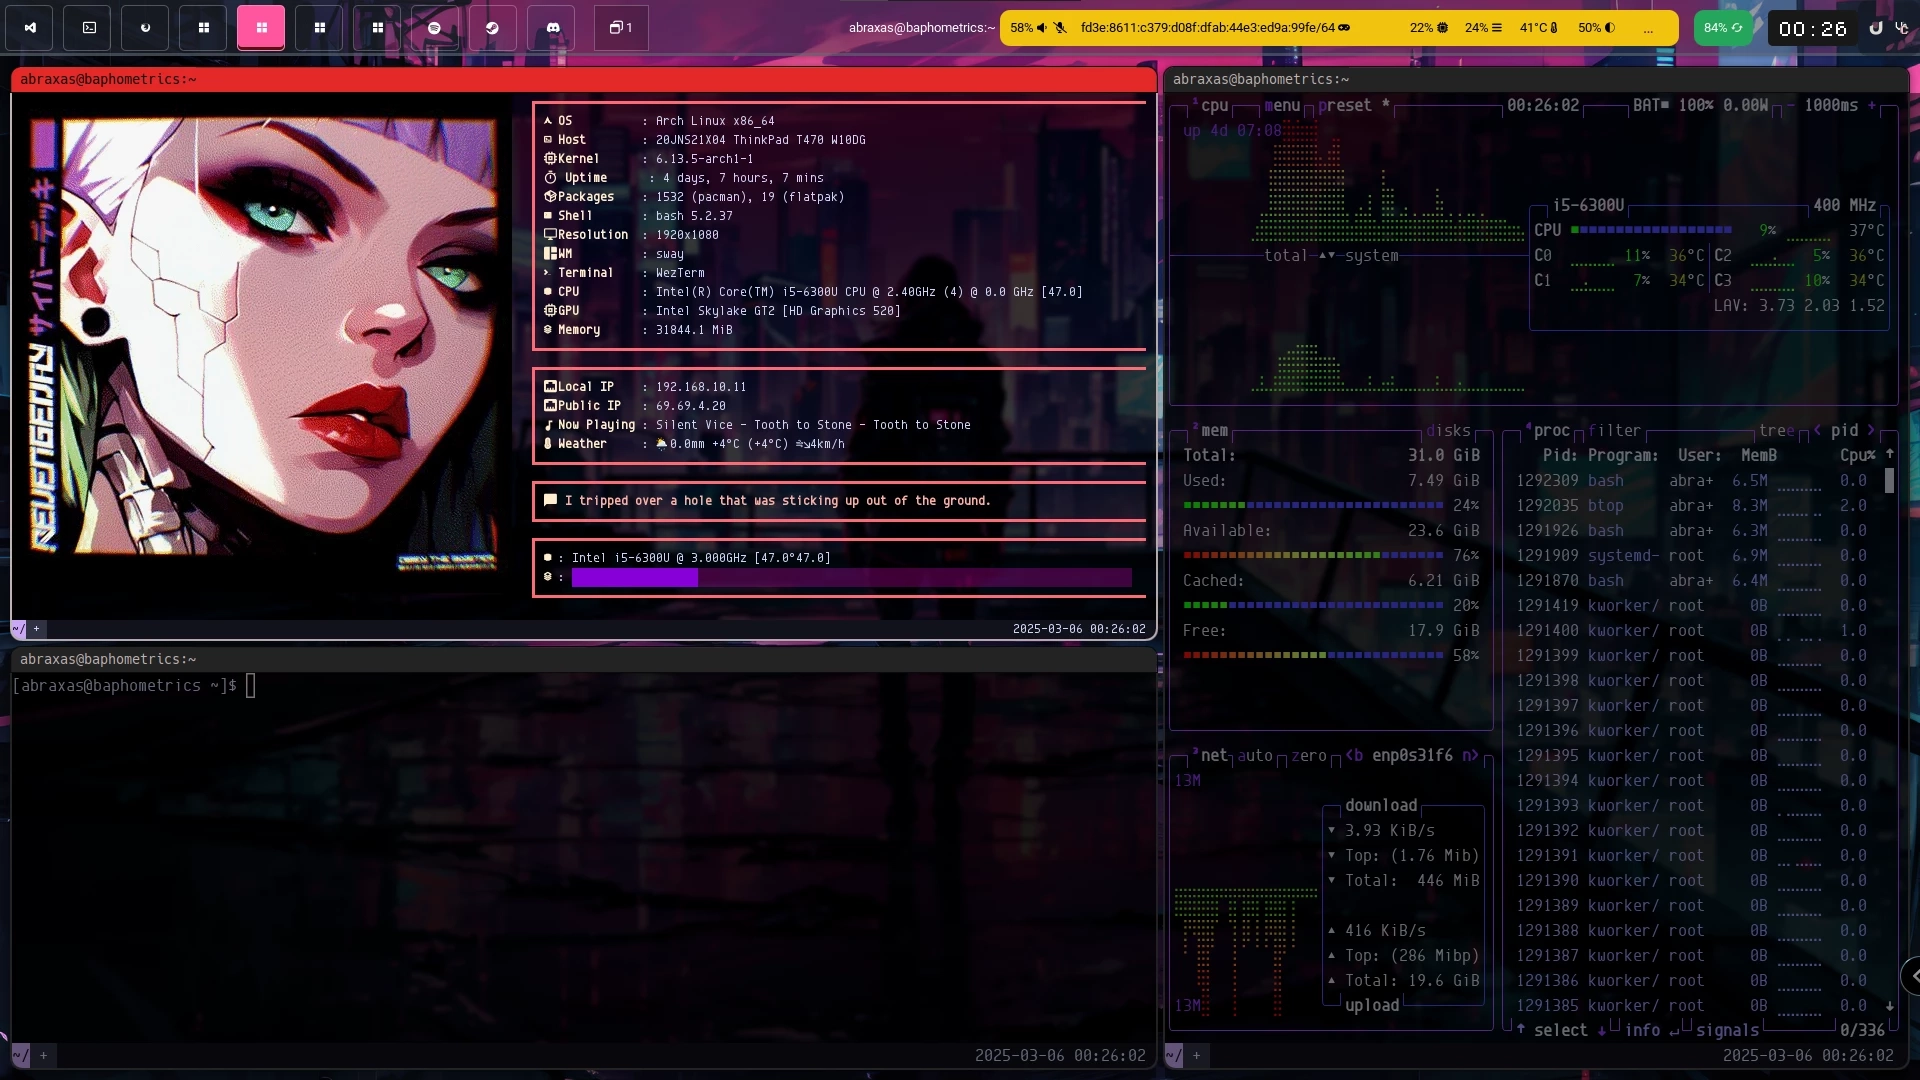1920x1080 pixels.
Task: Click the IPv6 network address module
Action: pyautogui.click(x=1215, y=28)
